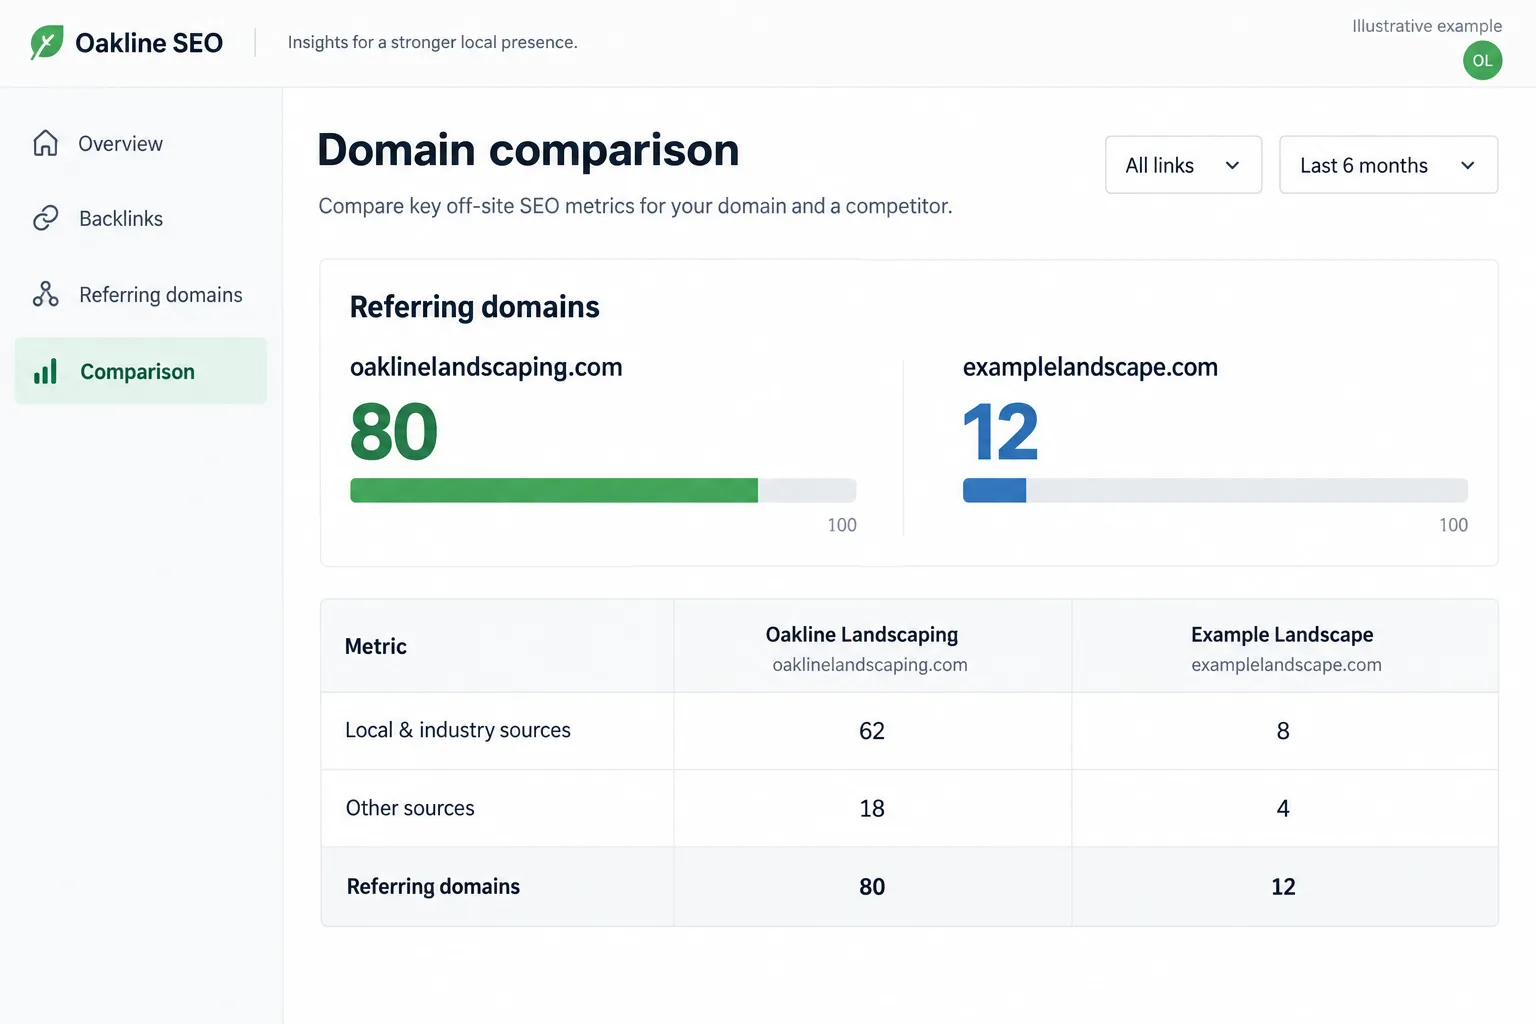Select the Comparison menu item
The height and width of the screenshot is (1024, 1536).
(141, 371)
